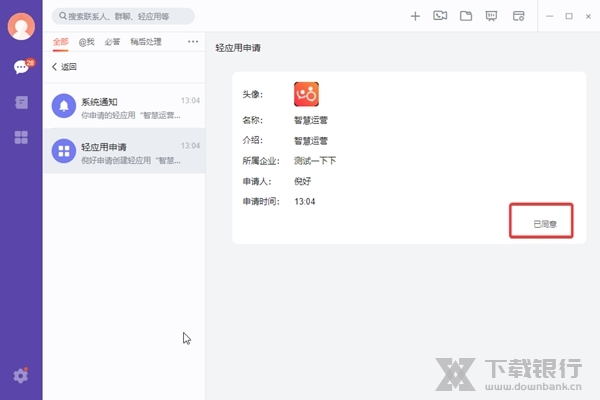Click the 介绍 value 智慧运营

point(311,141)
